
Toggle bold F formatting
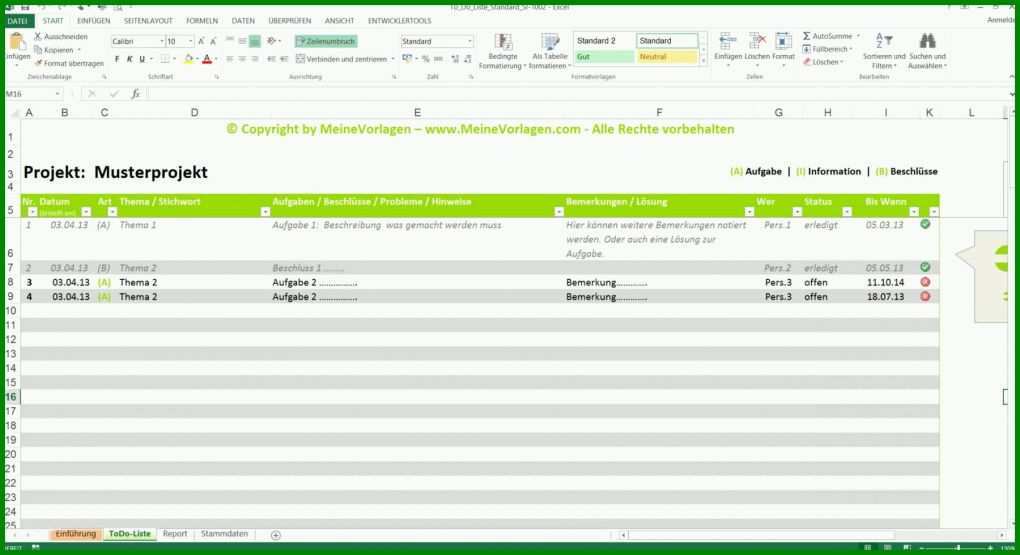117,59
